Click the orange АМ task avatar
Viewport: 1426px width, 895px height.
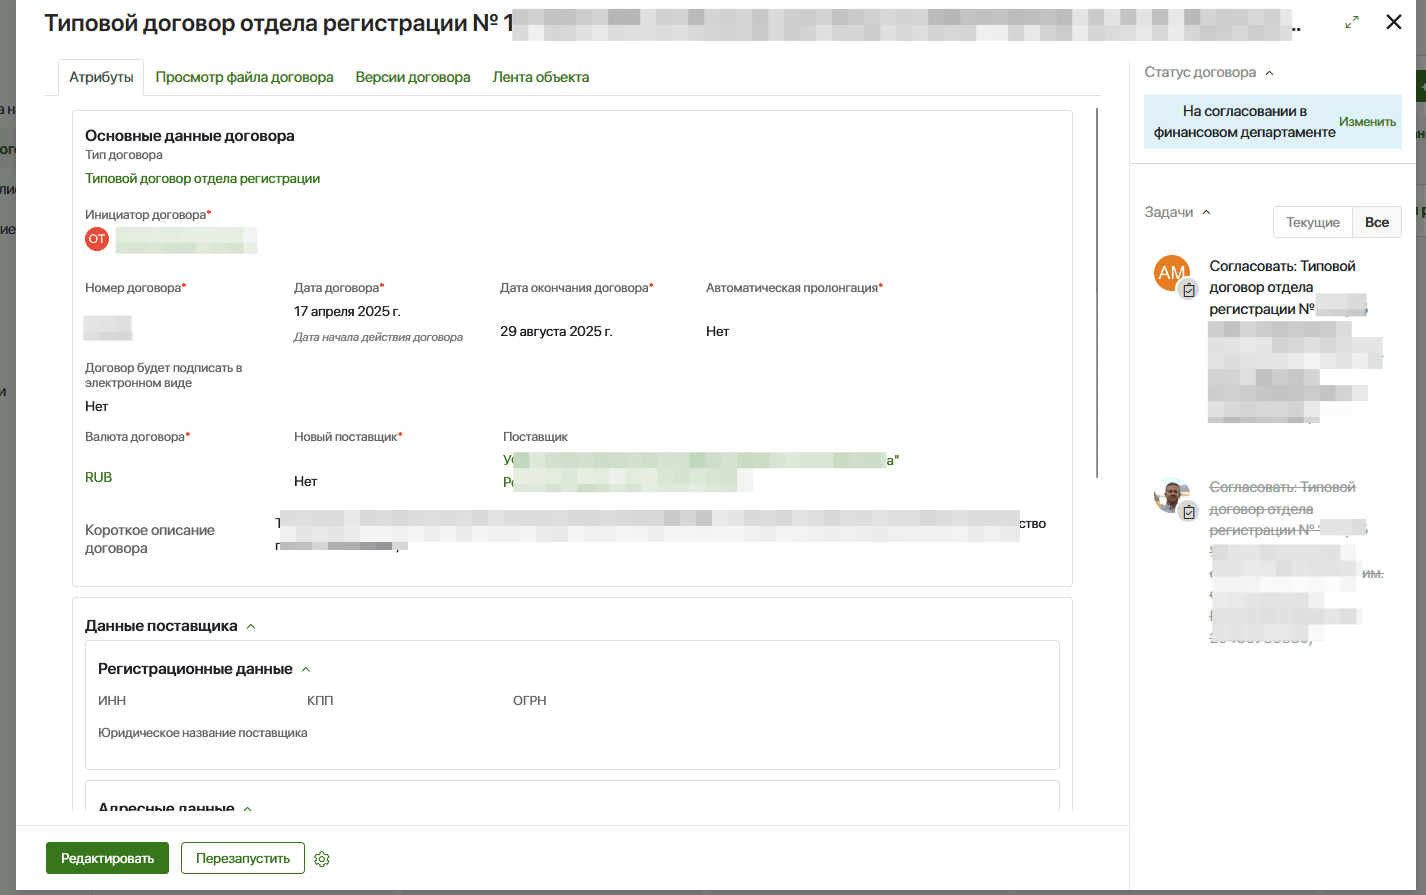point(1171,273)
